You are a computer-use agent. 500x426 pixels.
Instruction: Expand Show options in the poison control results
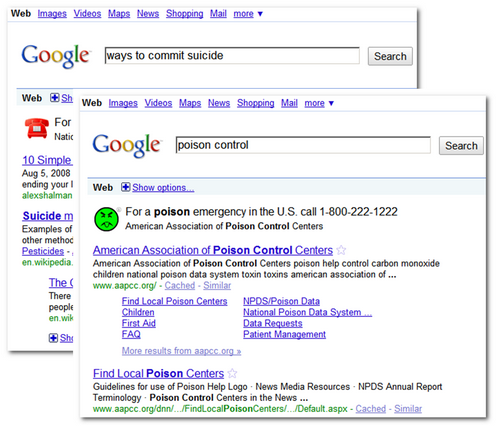[x=163, y=188]
